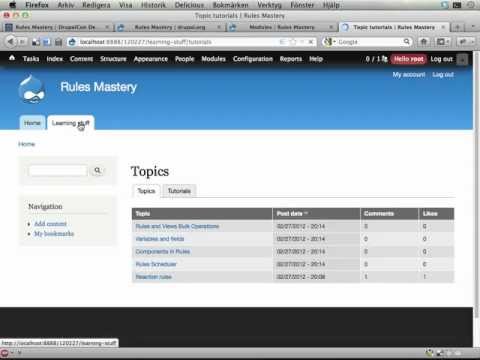Screen dimensions: 480x360
Task: Open Reaction rules topic
Action: coord(154,277)
